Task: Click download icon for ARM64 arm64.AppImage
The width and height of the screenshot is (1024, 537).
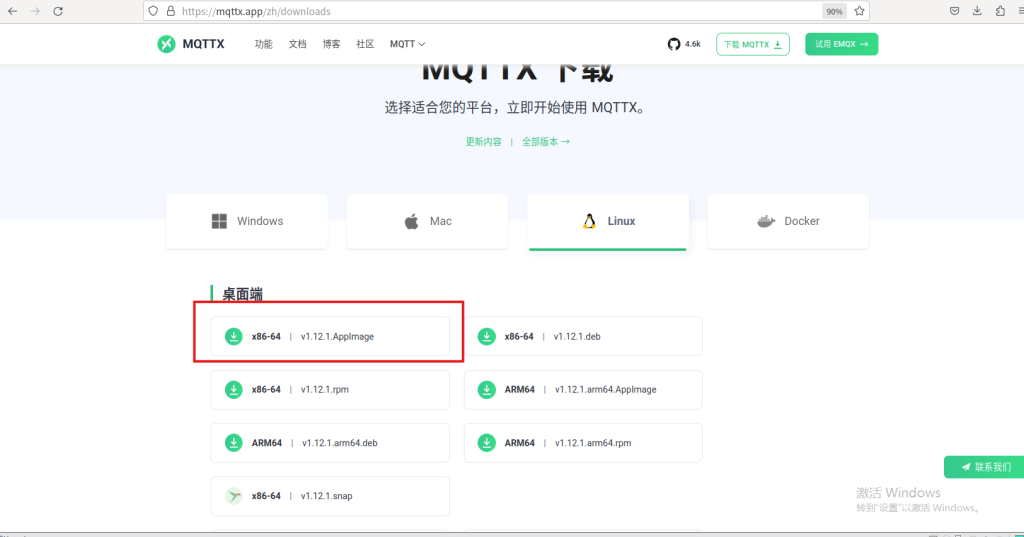Action: pyautogui.click(x=486, y=389)
